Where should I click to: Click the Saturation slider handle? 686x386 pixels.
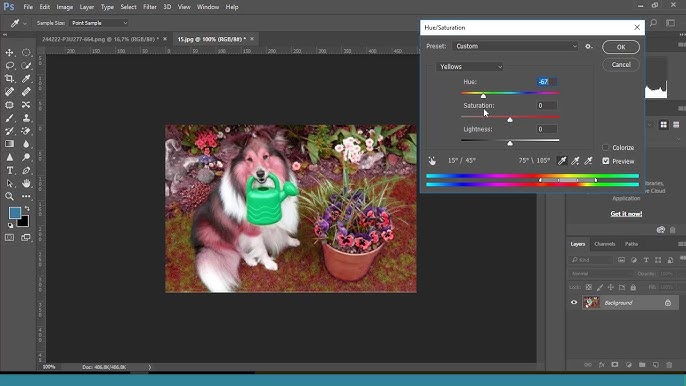(x=510, y=119)
